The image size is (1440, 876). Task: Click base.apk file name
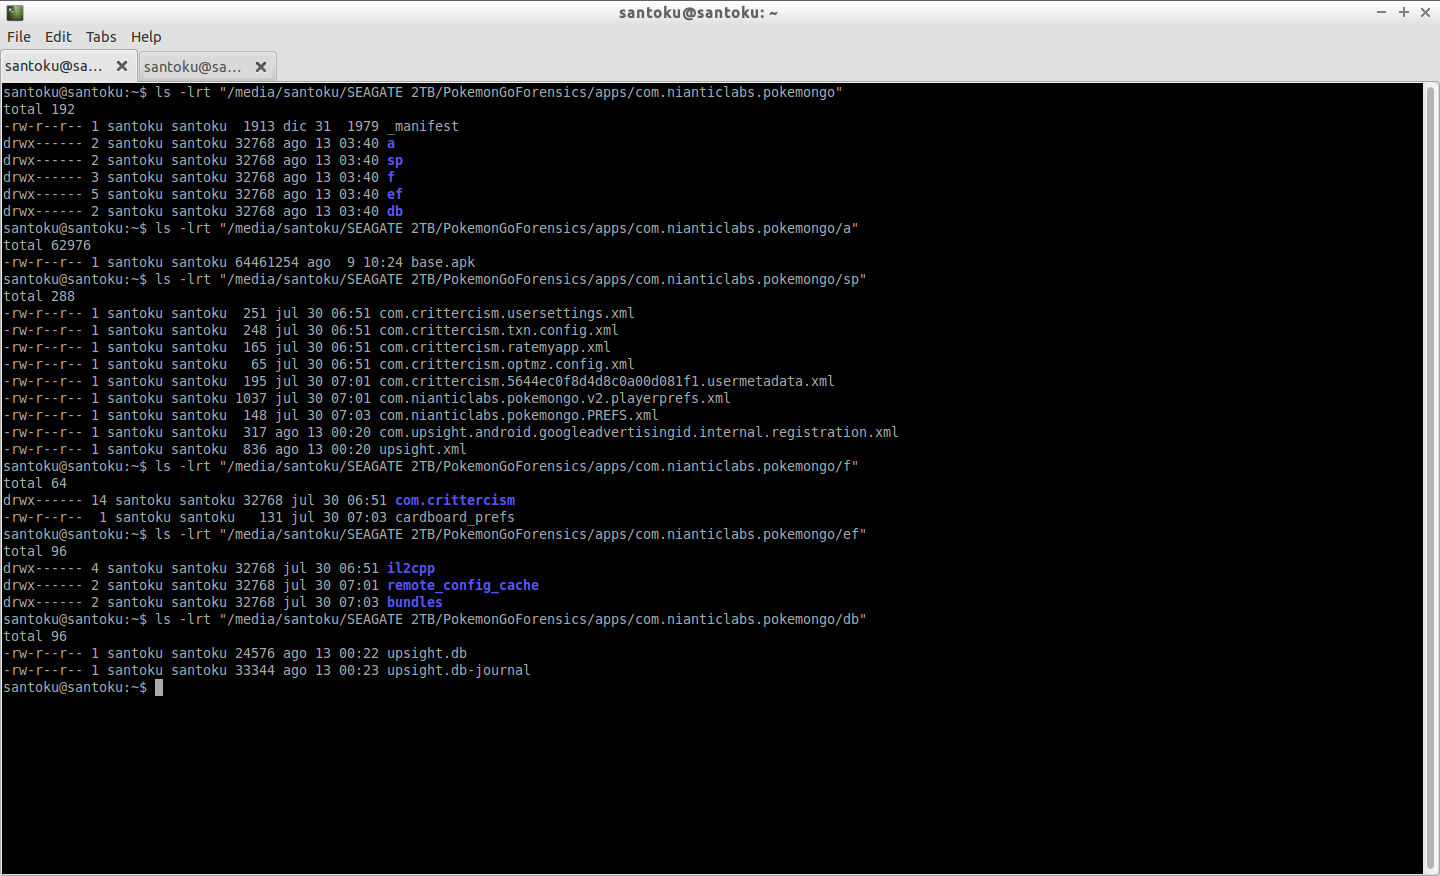443,262
